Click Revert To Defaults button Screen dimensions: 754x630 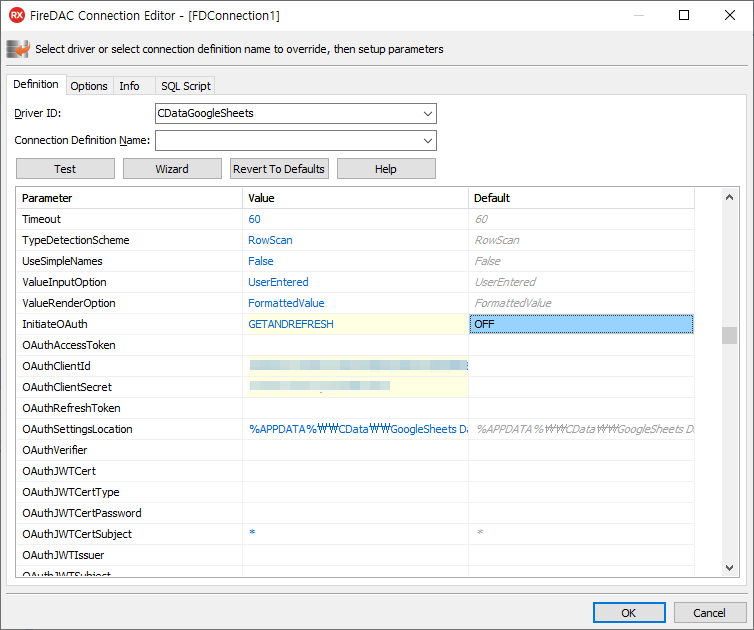point(279,169)
